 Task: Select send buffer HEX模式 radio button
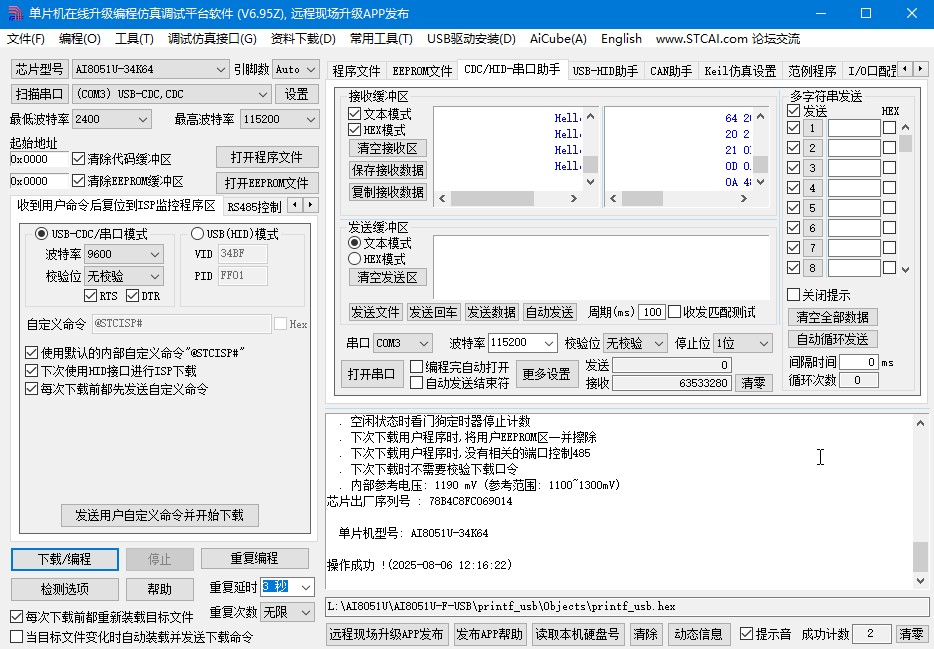click(354, 258)
